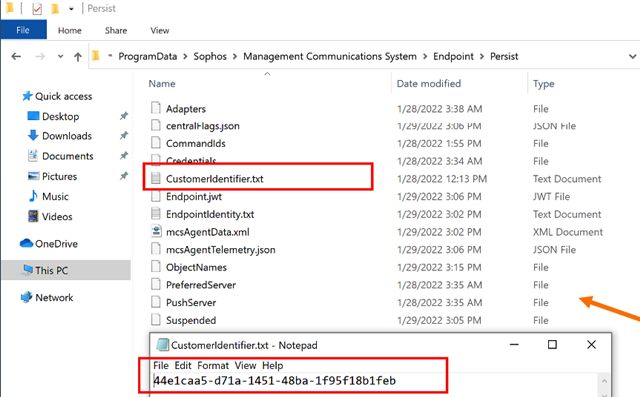
Task: Select This PC in navigation pane
Action: [x=51, y=271]
